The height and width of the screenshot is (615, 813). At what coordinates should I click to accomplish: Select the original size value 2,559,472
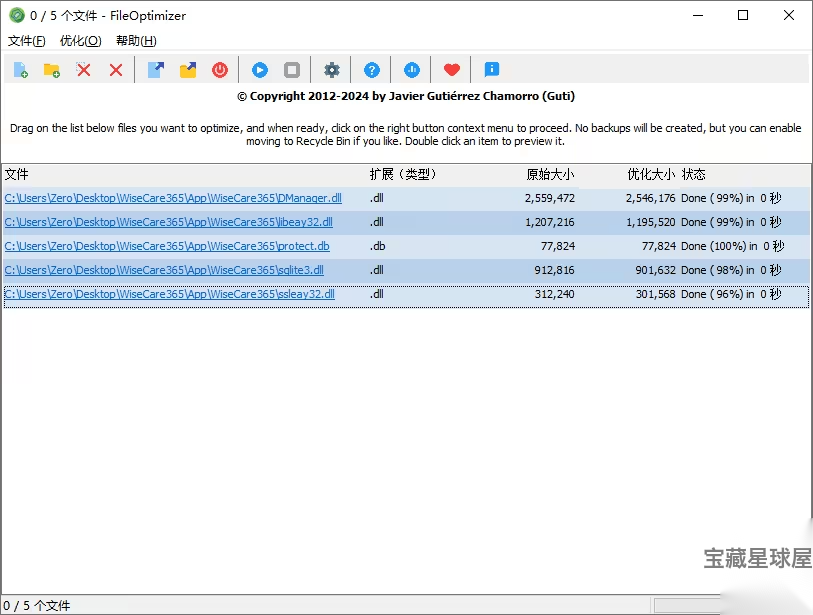pyautogui.click(x=550, y=198)
